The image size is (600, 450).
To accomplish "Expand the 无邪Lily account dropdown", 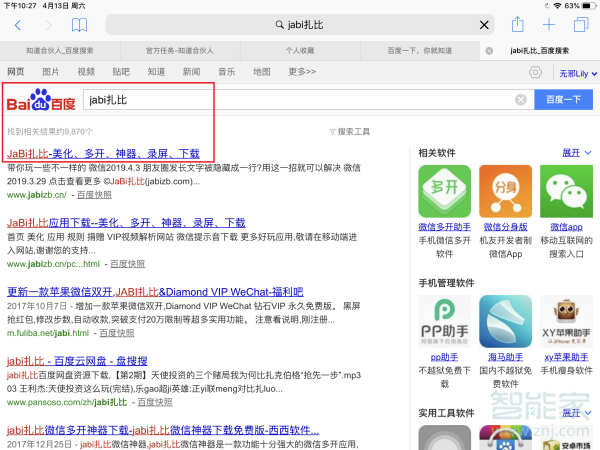I will (578, 73).
